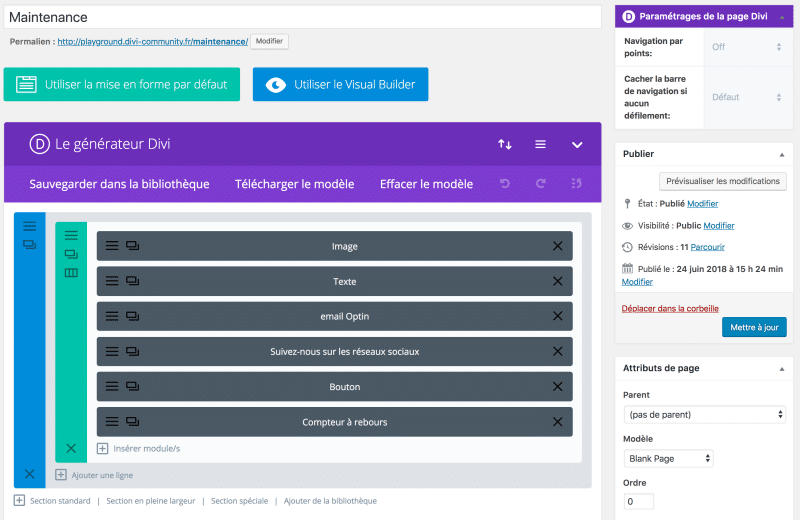Click Déplacer dans la corbeille link
800x520 pixels.
tap(670, 308)
